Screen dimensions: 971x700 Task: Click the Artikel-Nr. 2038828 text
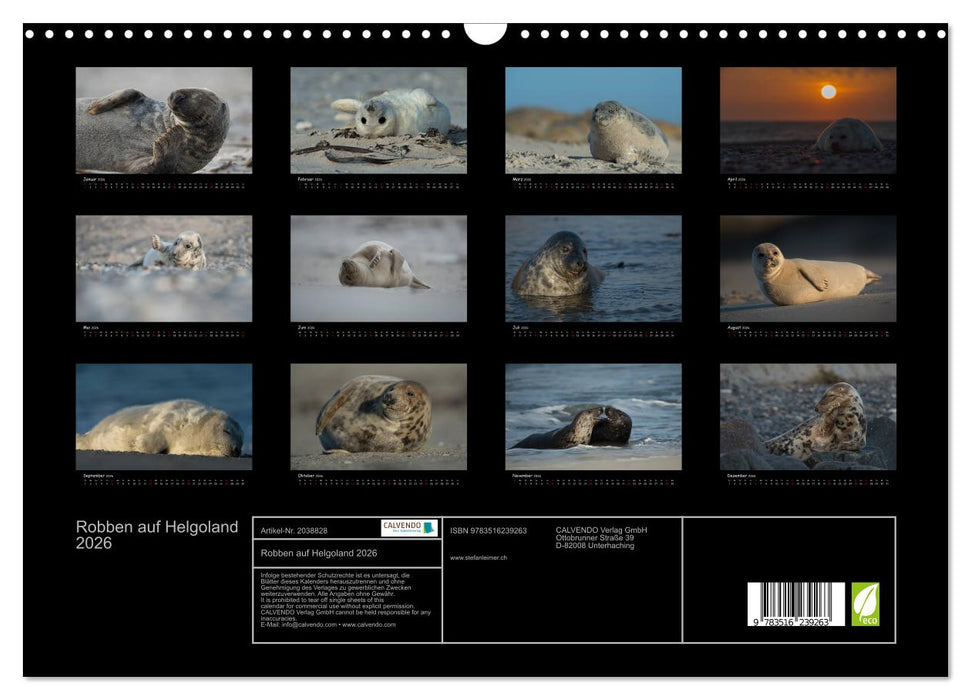pos(294,530)
